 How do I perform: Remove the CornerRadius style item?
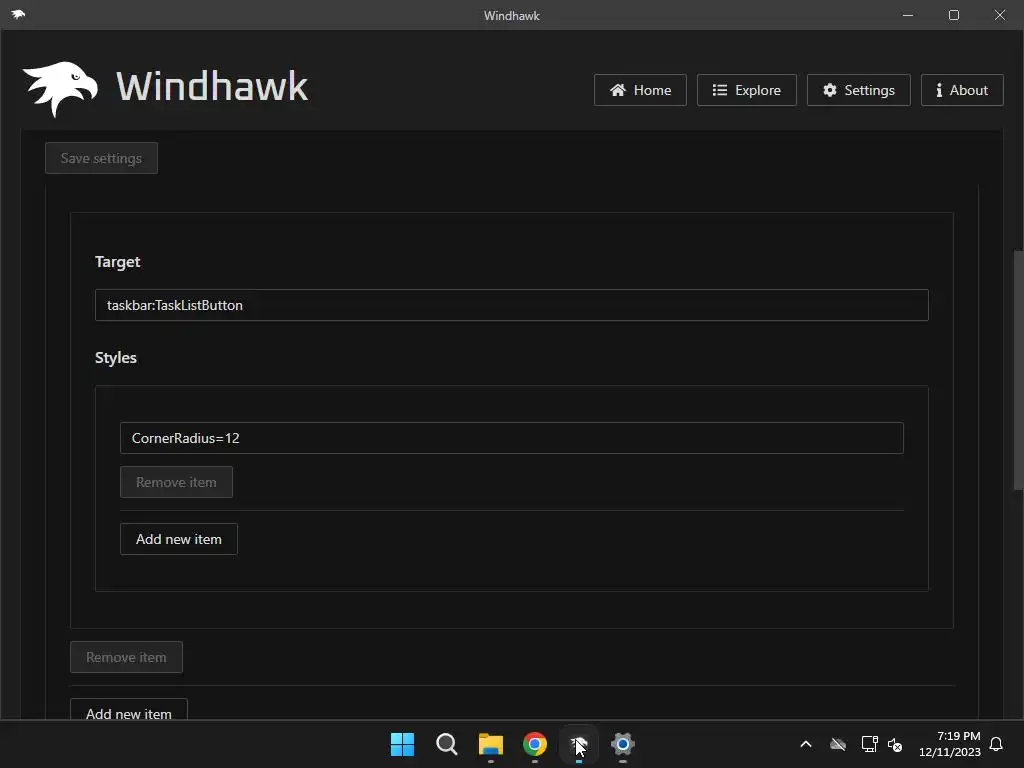176,482
